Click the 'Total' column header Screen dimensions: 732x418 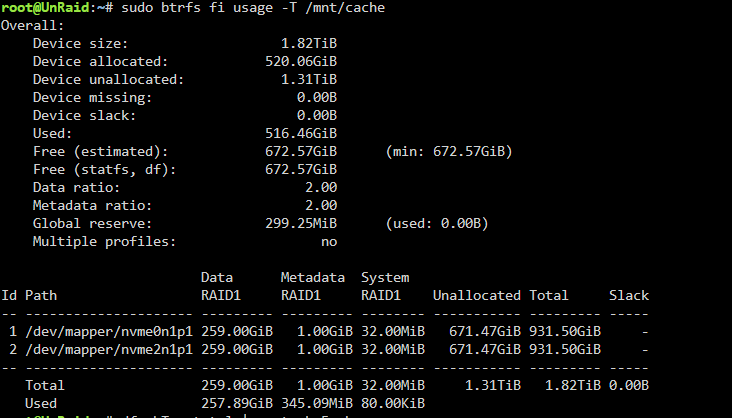click(x=549, y=296)
